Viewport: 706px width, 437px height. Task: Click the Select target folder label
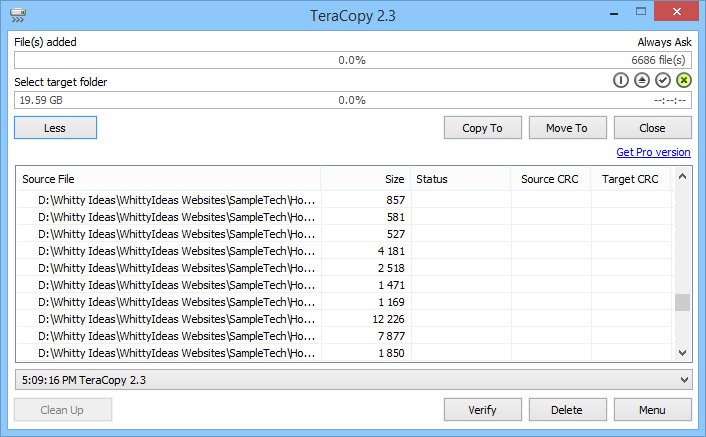[x=61, y=82]
